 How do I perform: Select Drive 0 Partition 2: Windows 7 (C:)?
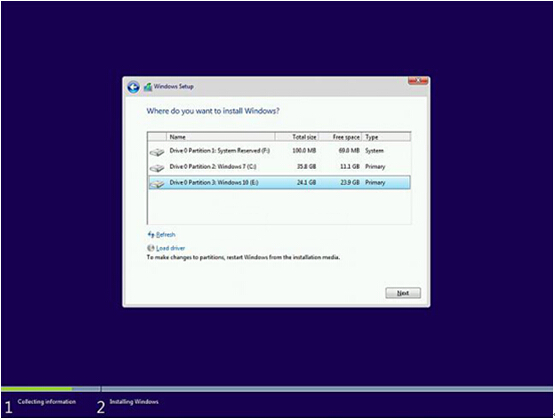tap(279, 167)
